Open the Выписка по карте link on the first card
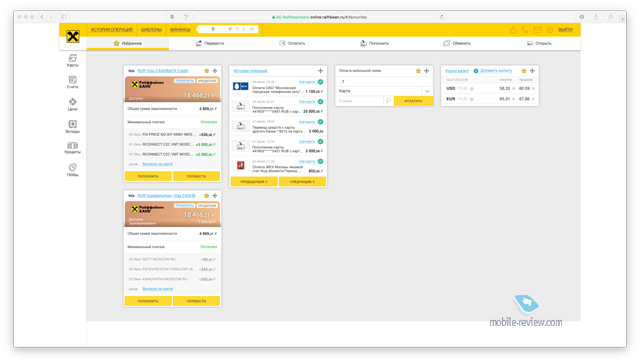This screenshot has width=640, height=363. pos(158,164)
